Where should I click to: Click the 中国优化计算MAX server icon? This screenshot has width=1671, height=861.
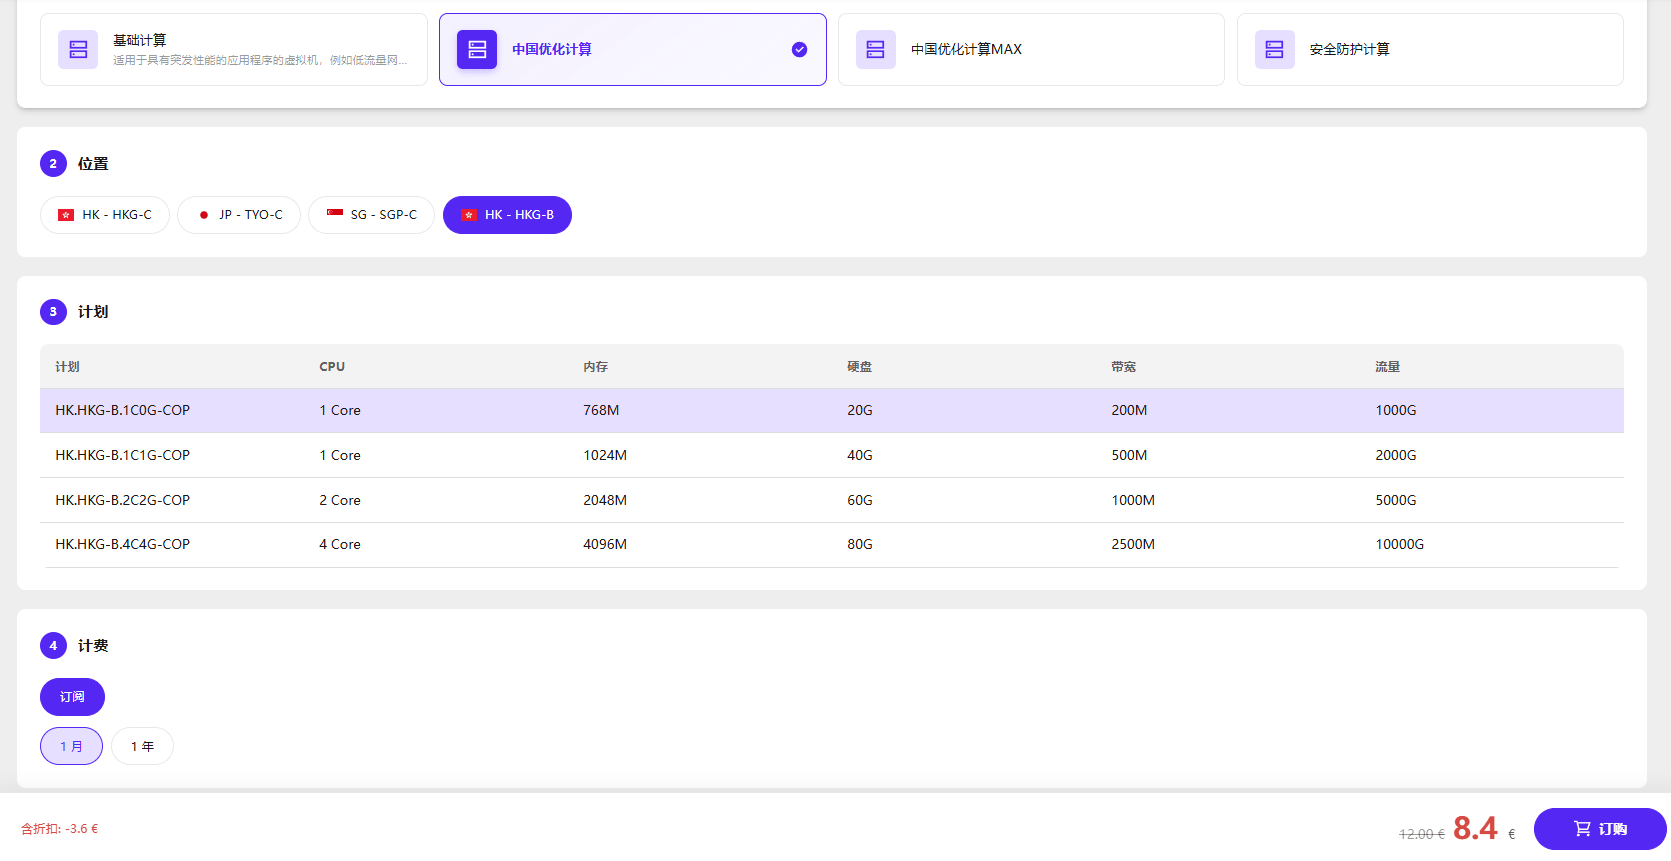click(876, 49)
